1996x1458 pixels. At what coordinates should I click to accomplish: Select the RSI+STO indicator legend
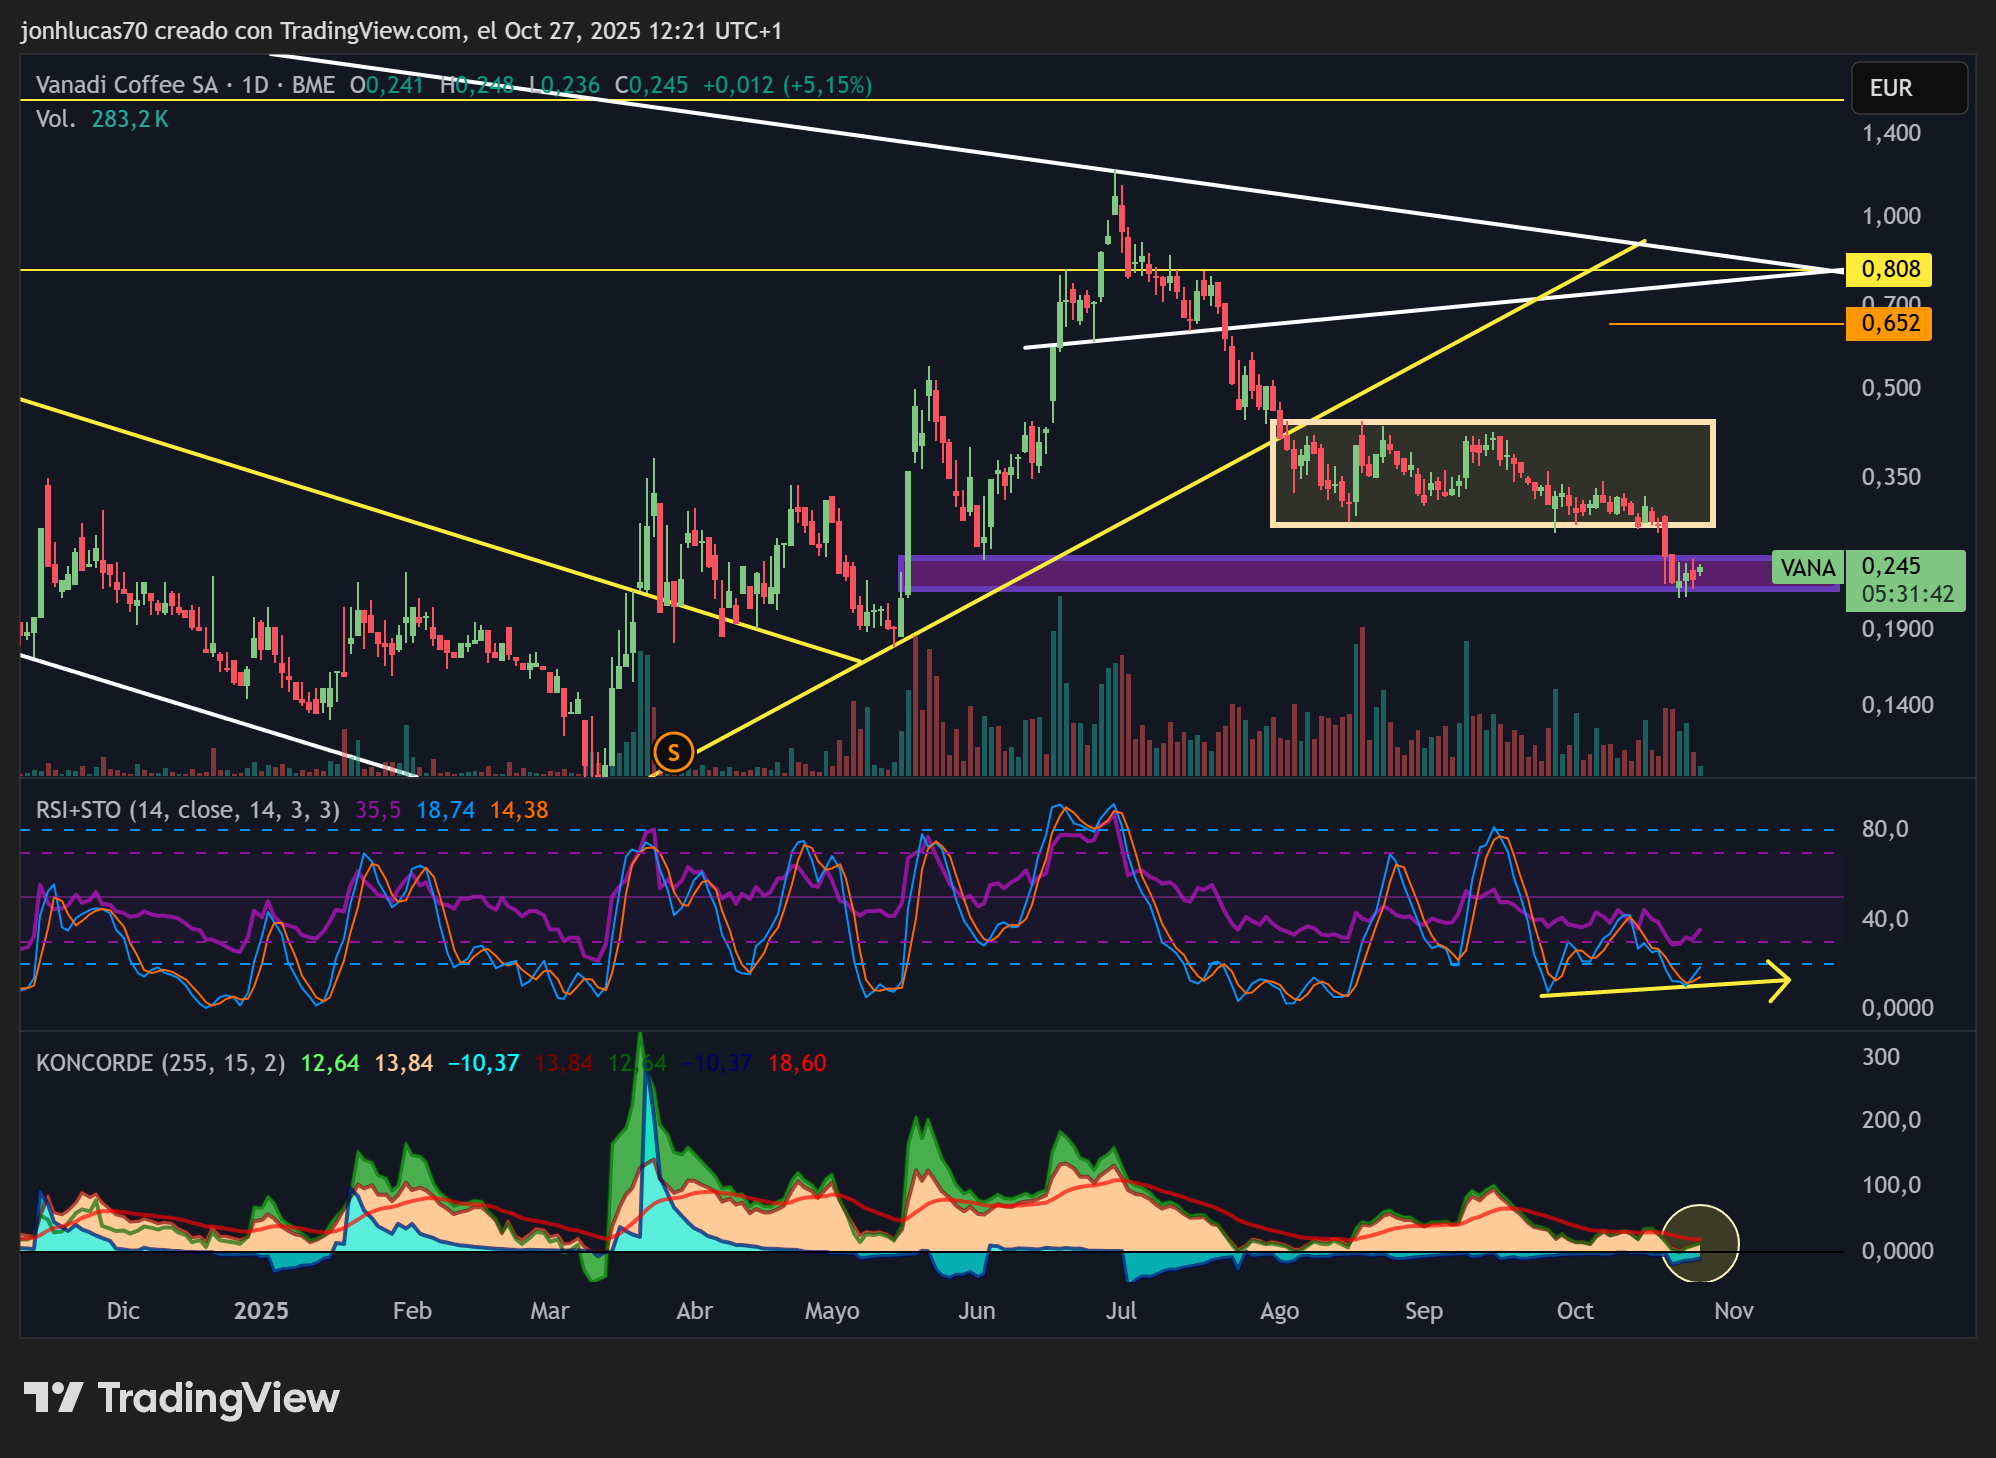[188, 810]
